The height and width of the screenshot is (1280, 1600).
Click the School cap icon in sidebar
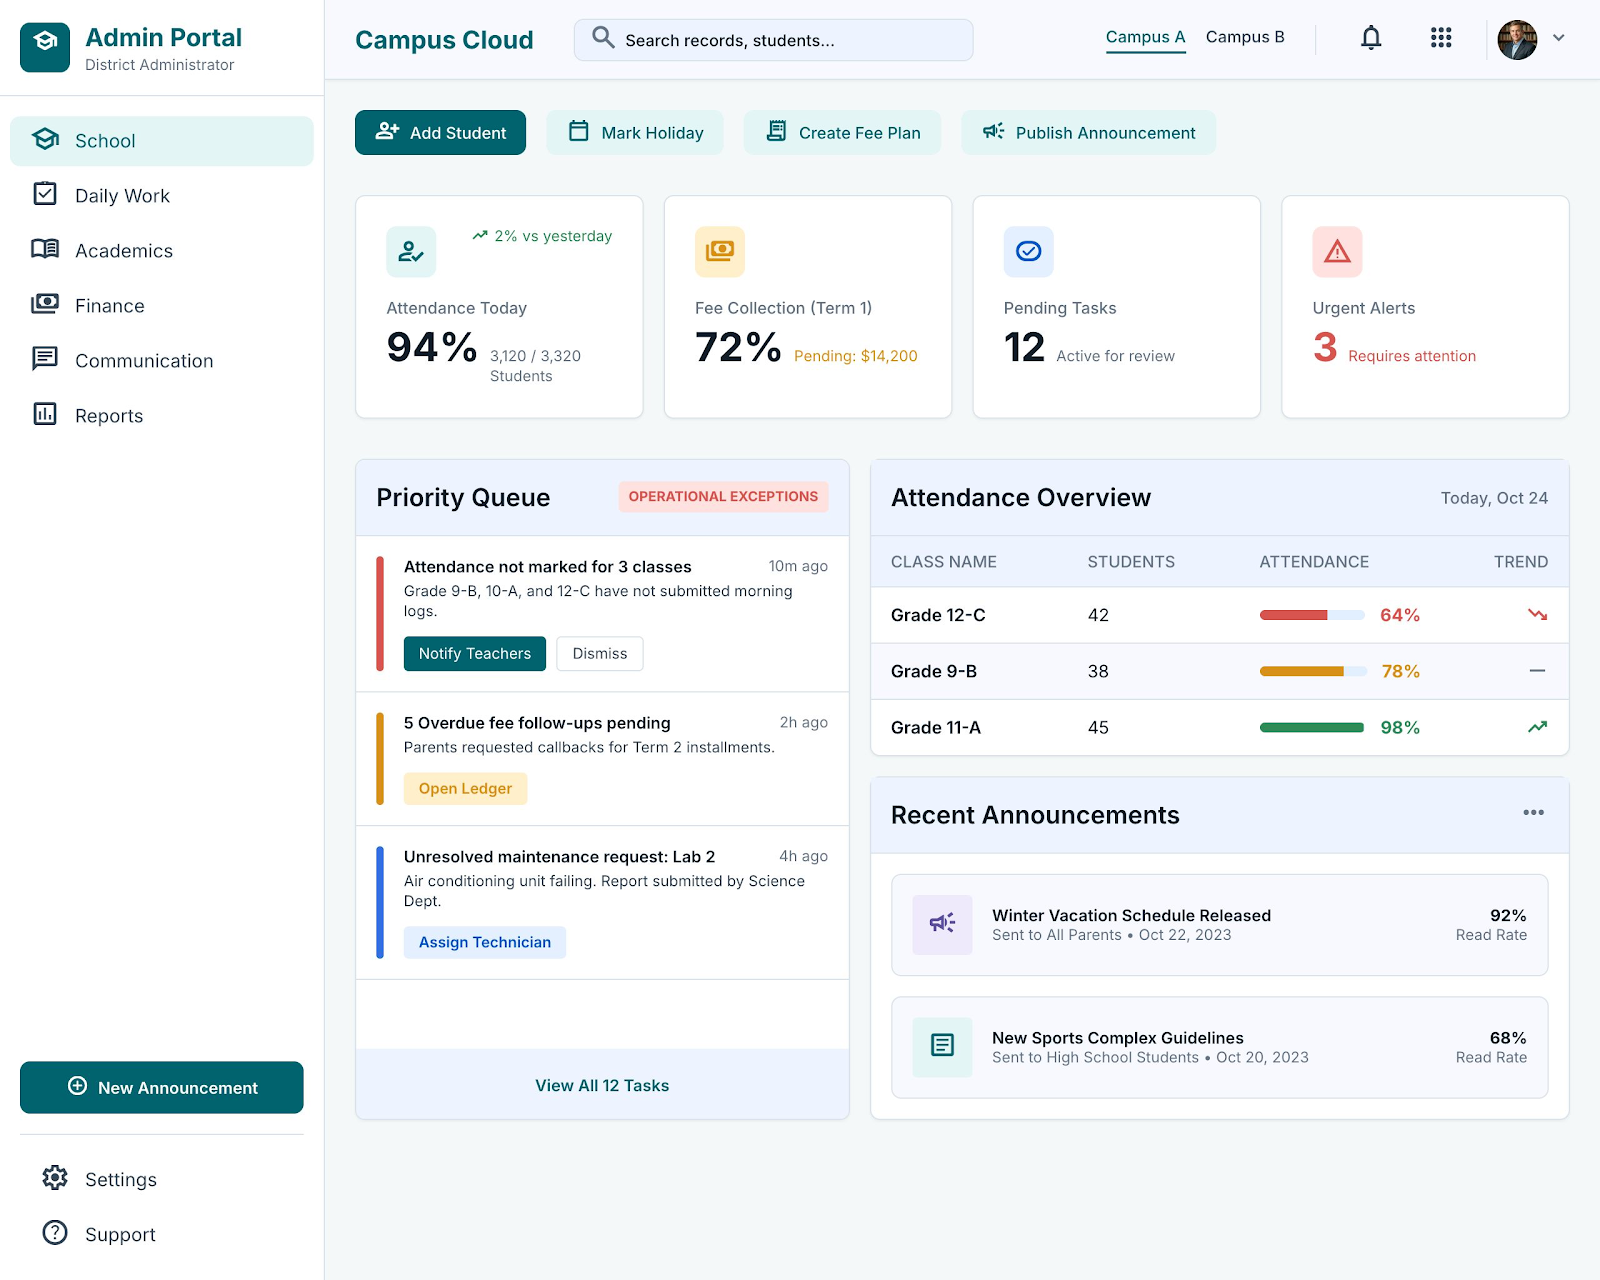[45, 139]
